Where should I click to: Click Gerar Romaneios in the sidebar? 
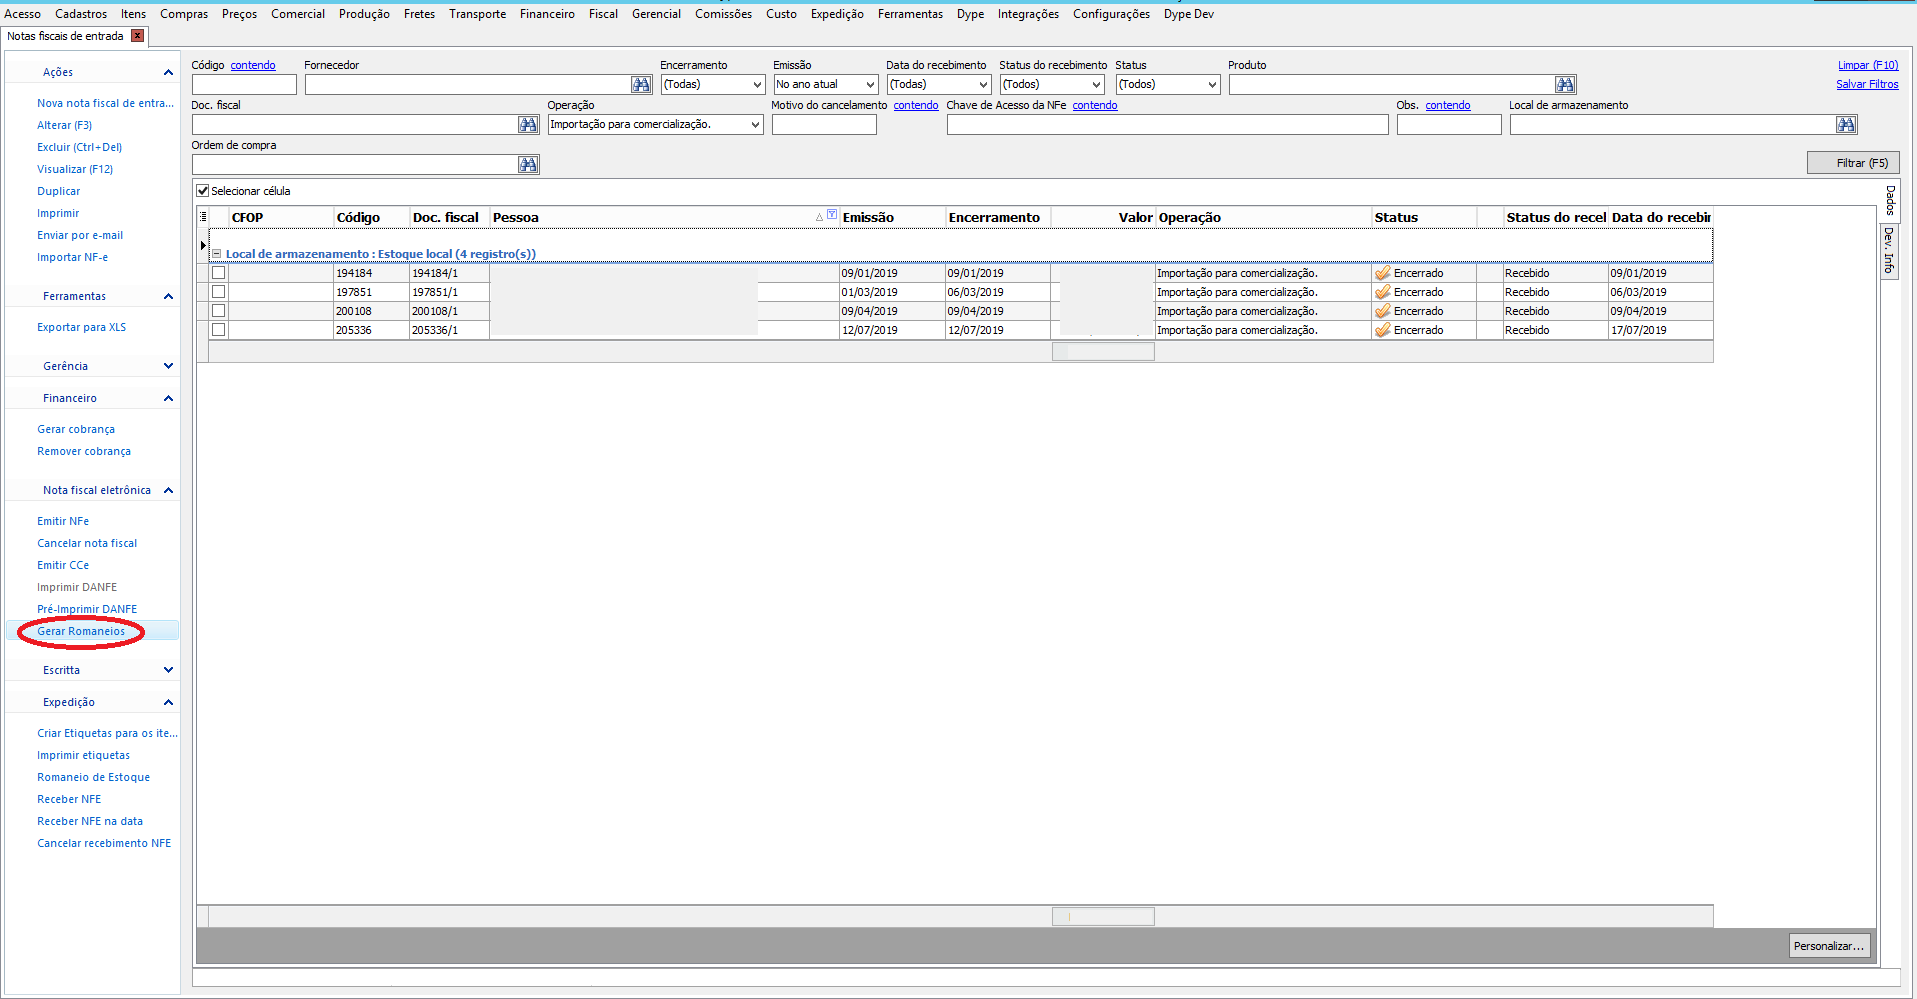click(81, 631)
